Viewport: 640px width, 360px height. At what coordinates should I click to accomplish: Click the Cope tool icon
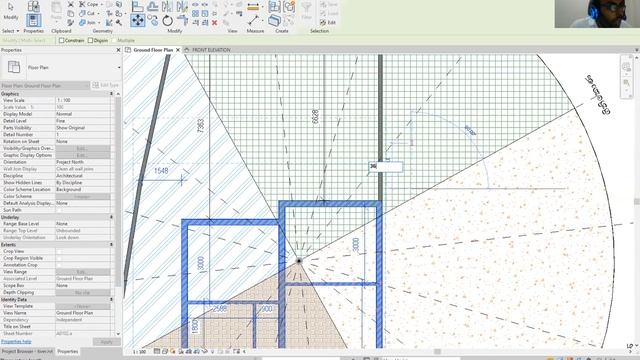point(82,4)
